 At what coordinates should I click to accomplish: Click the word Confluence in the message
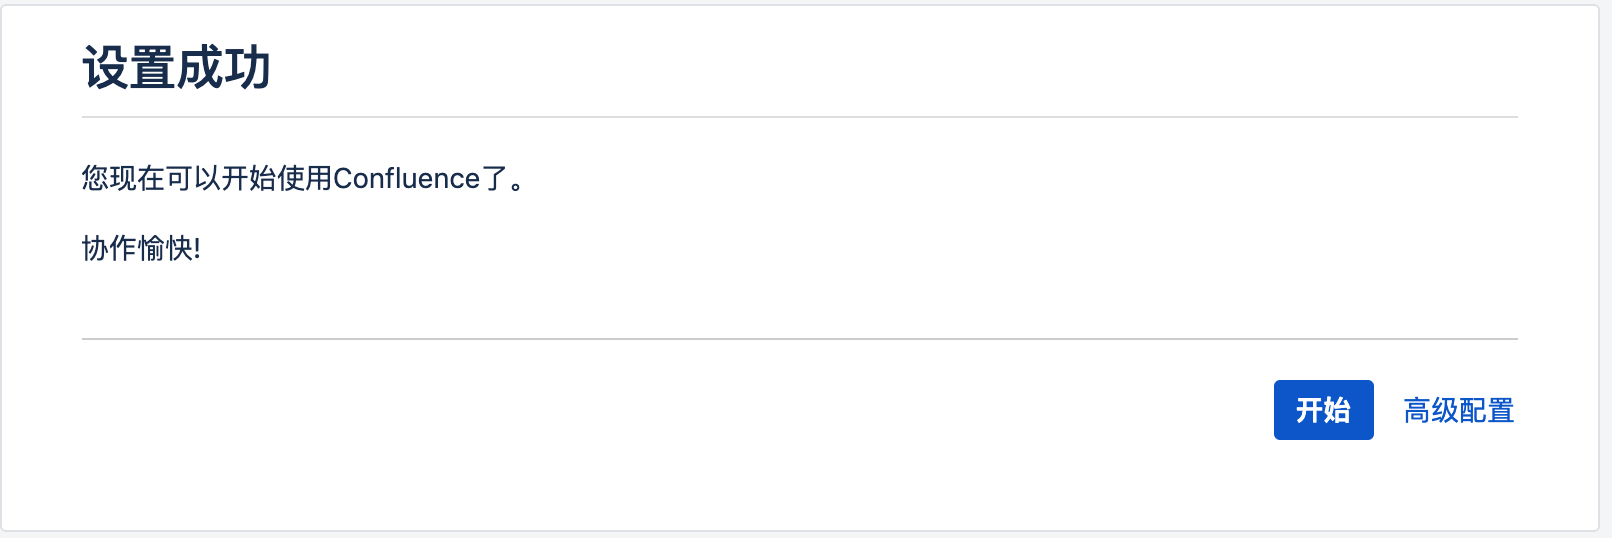[x=407, y=179]
